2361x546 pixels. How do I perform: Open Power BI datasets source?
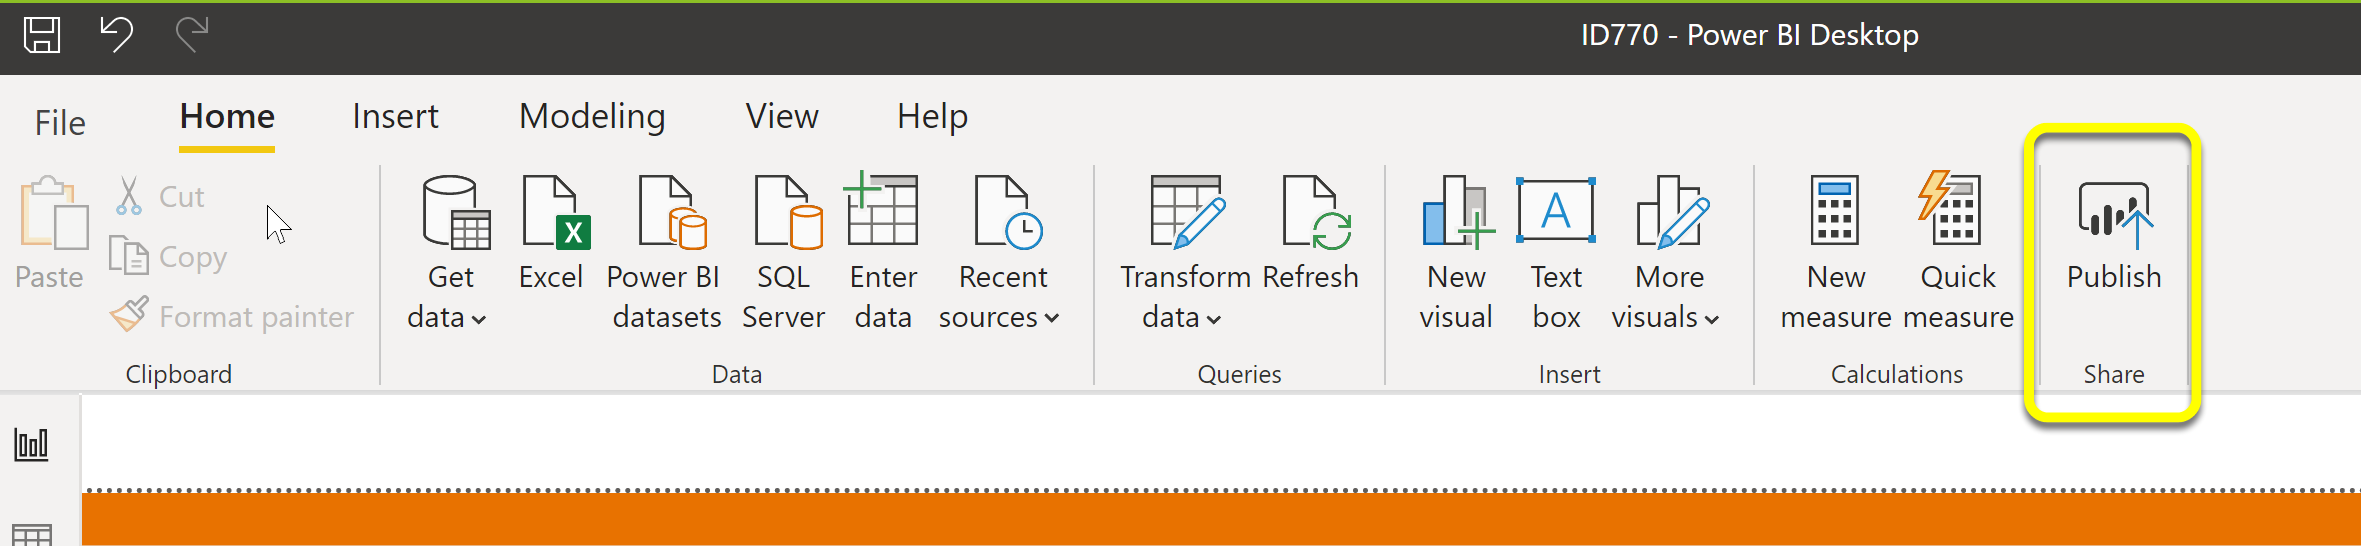(x=672, y=212)
